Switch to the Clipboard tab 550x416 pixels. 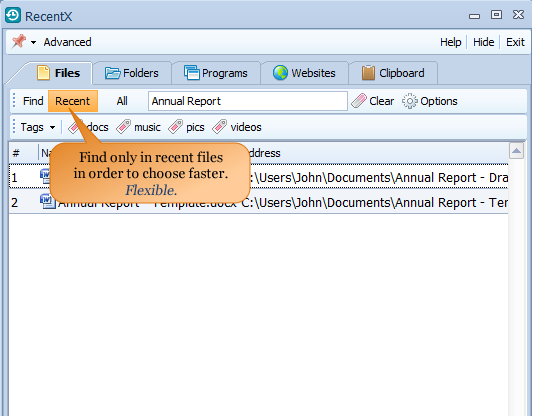[x=393, y=73]
